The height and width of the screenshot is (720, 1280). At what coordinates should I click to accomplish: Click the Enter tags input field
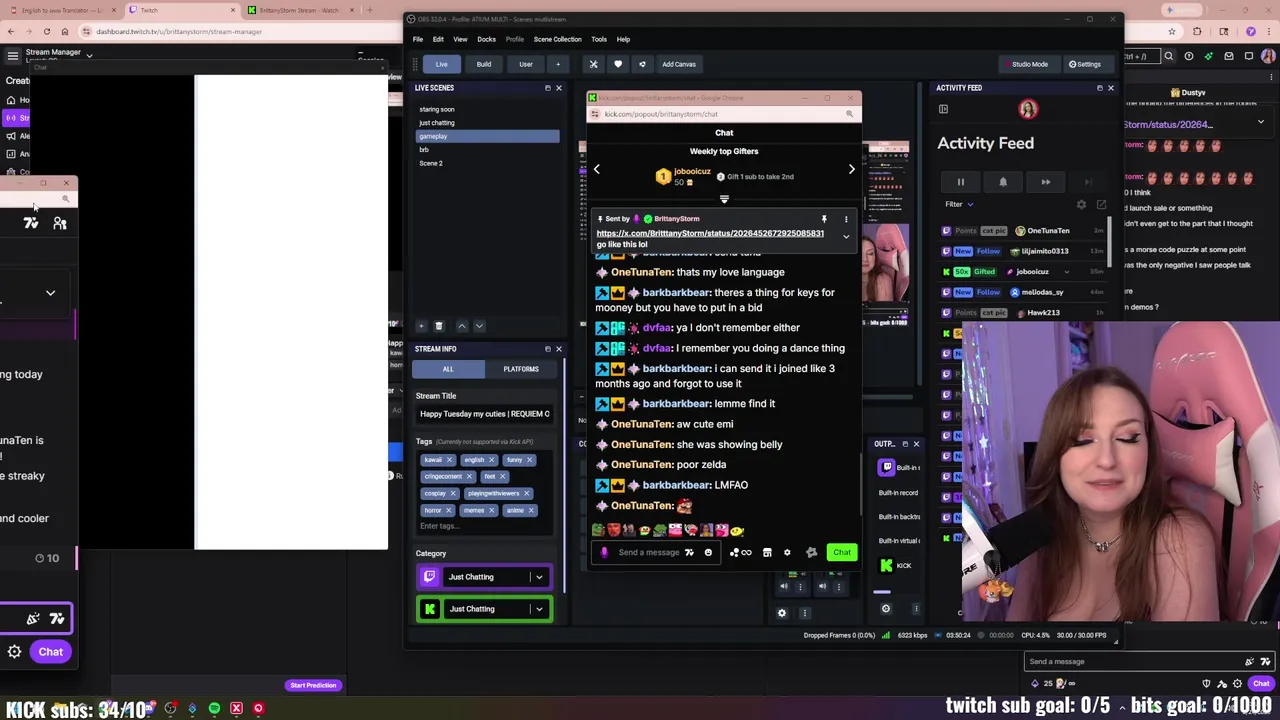tap(484, 526)
